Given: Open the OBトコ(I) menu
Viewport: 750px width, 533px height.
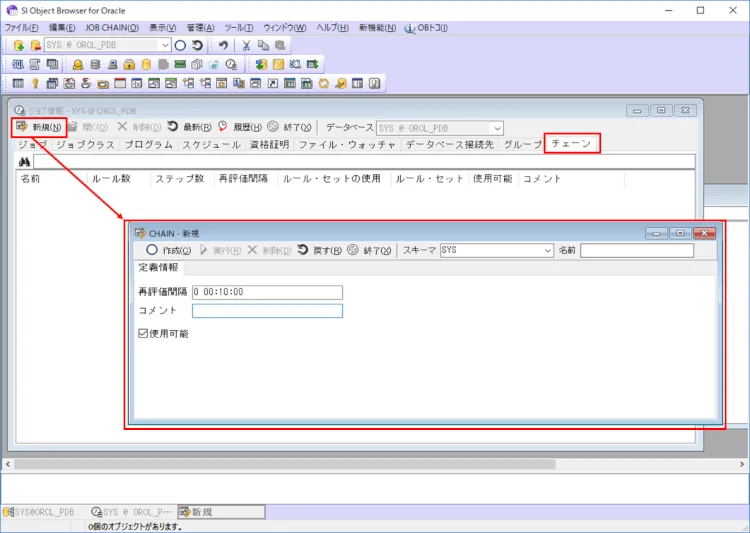Looking at the screenshot, I should (426, 28).
